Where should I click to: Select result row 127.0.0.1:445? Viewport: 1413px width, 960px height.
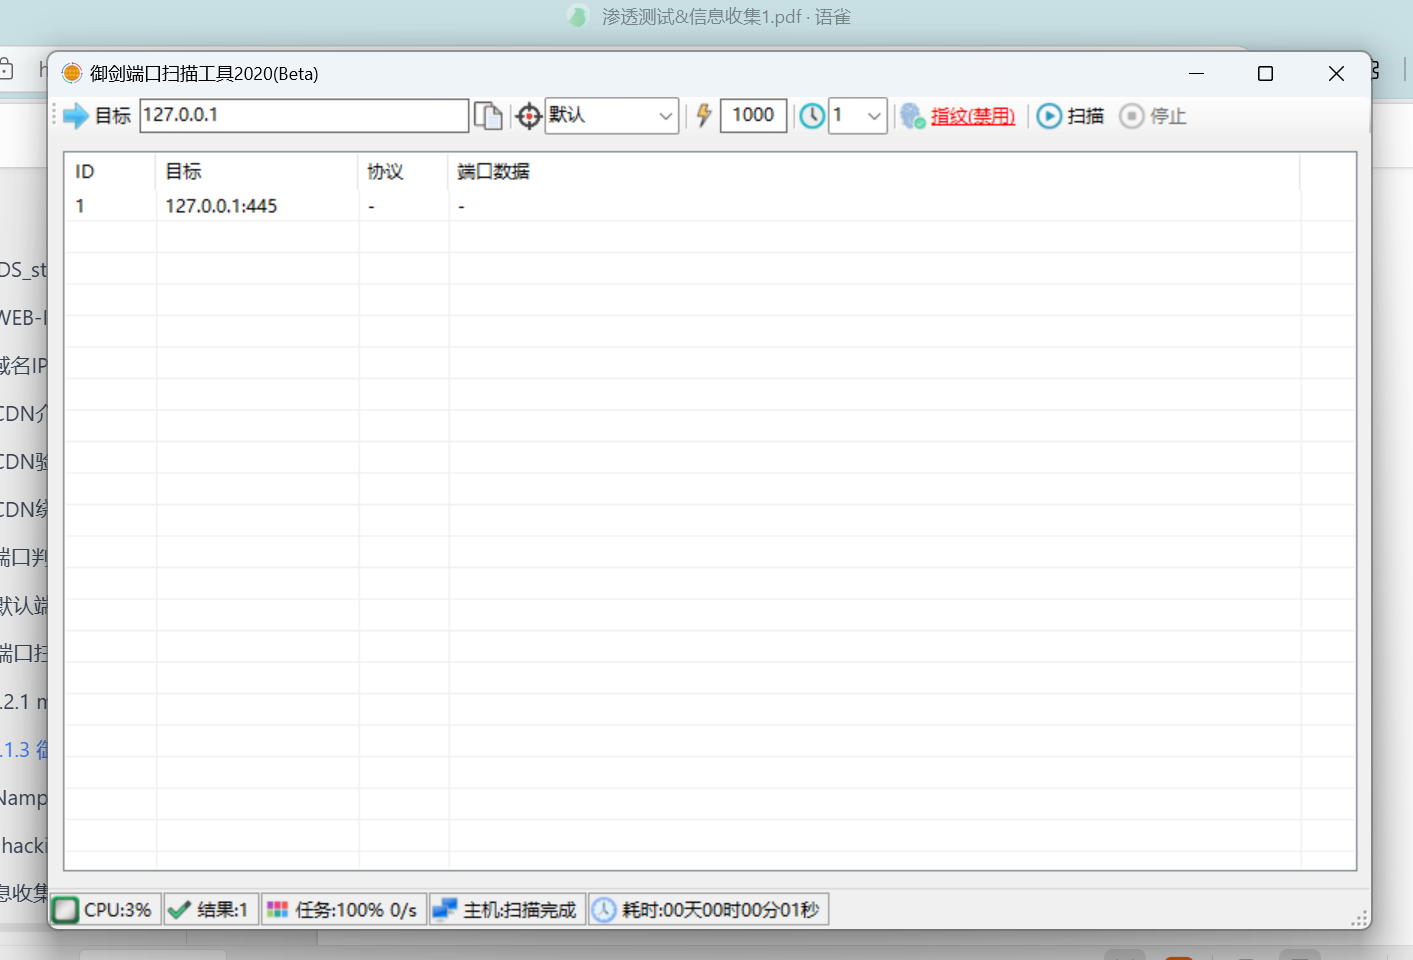[710, 206]
